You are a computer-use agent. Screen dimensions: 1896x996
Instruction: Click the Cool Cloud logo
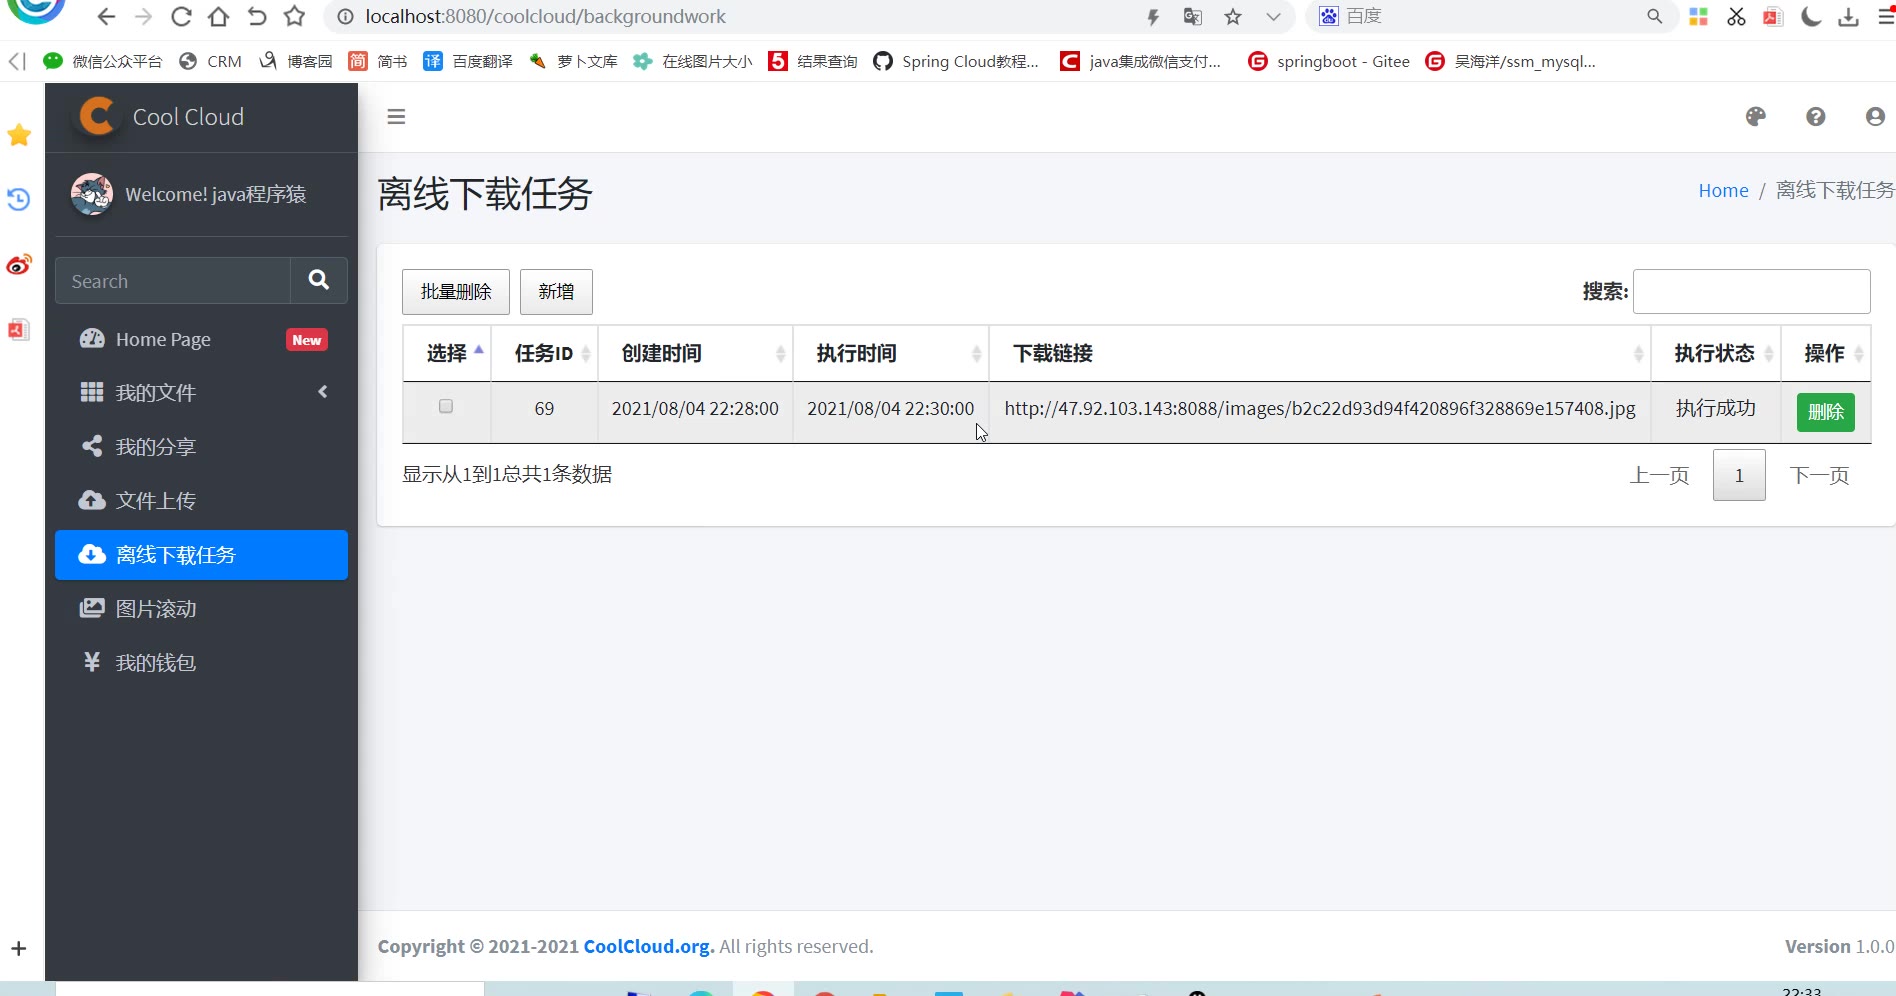(97, 116)
